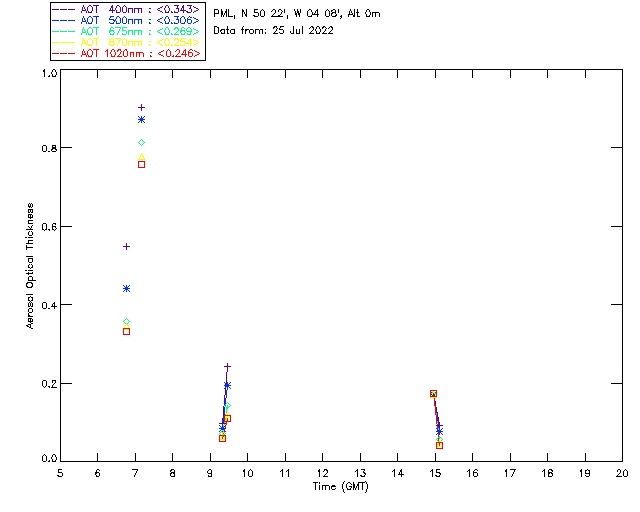This screenshot has width=640, height=512.
Task: Select the AOT 870nm legend entry
Action: 127,42
